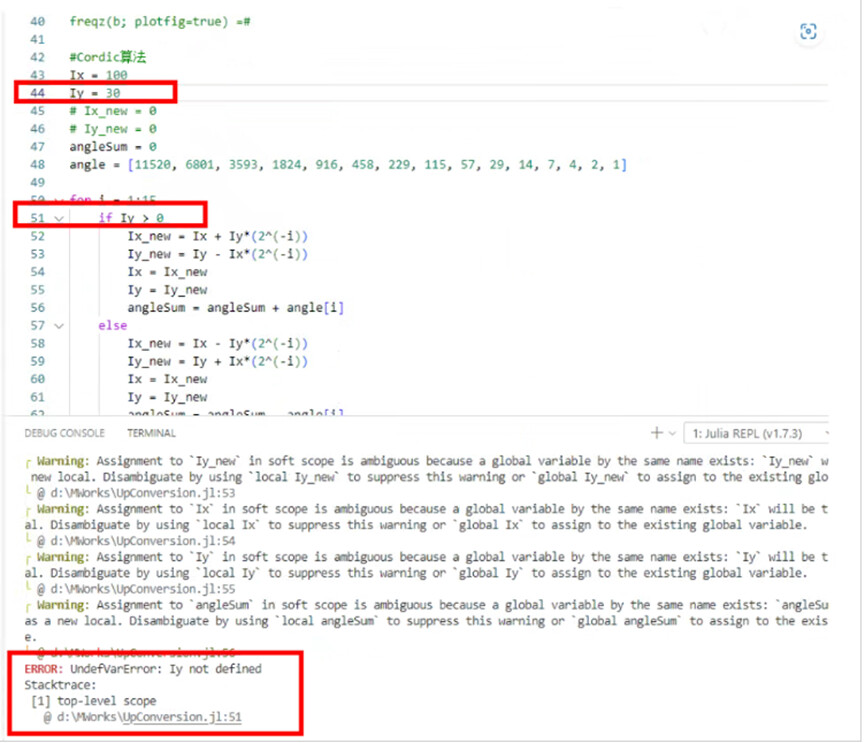The image size is (865, 743).
Task: Open the Julia REPL (v1.7.3) terminal selector
Action: click(x=756, y=434)
